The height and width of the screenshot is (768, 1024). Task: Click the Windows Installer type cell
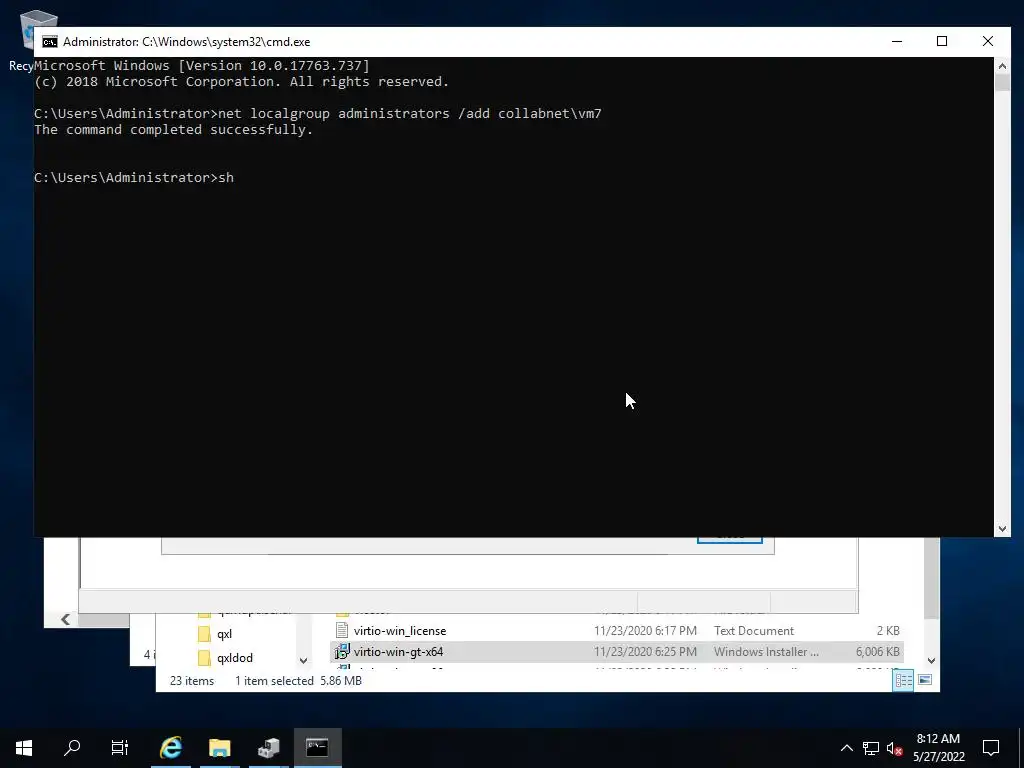pyautogui.click(x=766, y=652)
